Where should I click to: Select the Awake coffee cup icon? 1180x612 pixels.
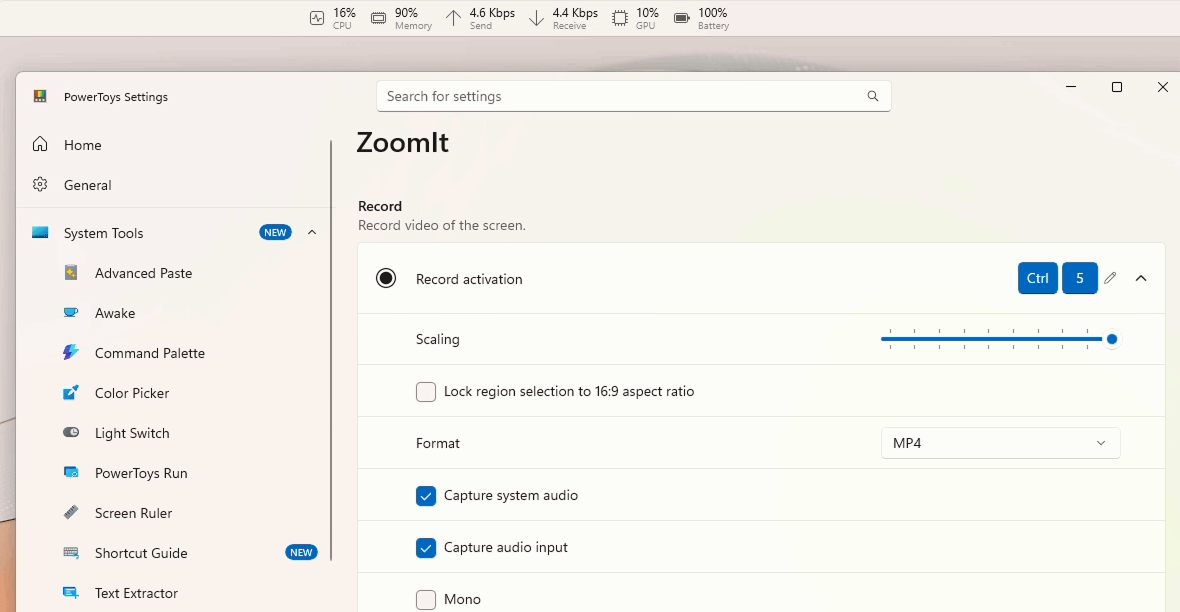click(x=71, y=312)
